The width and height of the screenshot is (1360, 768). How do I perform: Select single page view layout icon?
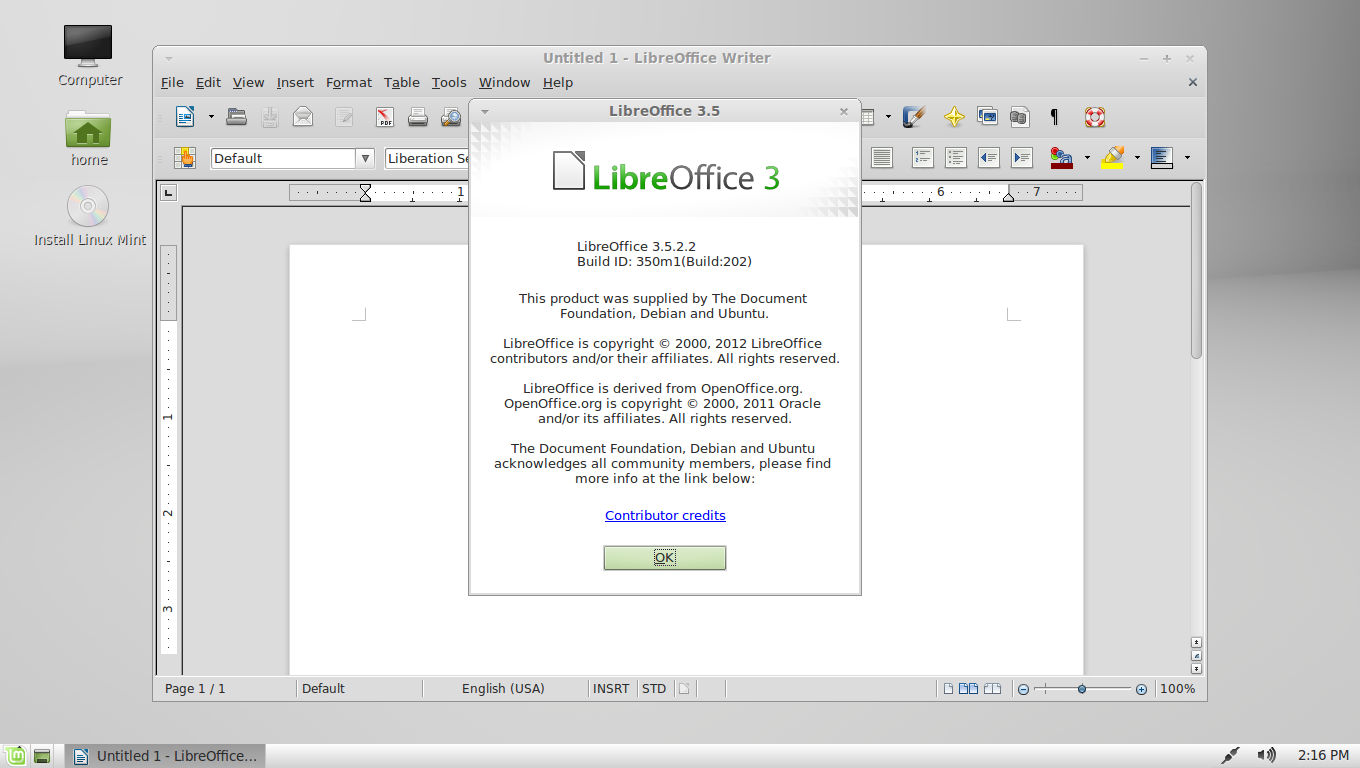click(948, 688)
